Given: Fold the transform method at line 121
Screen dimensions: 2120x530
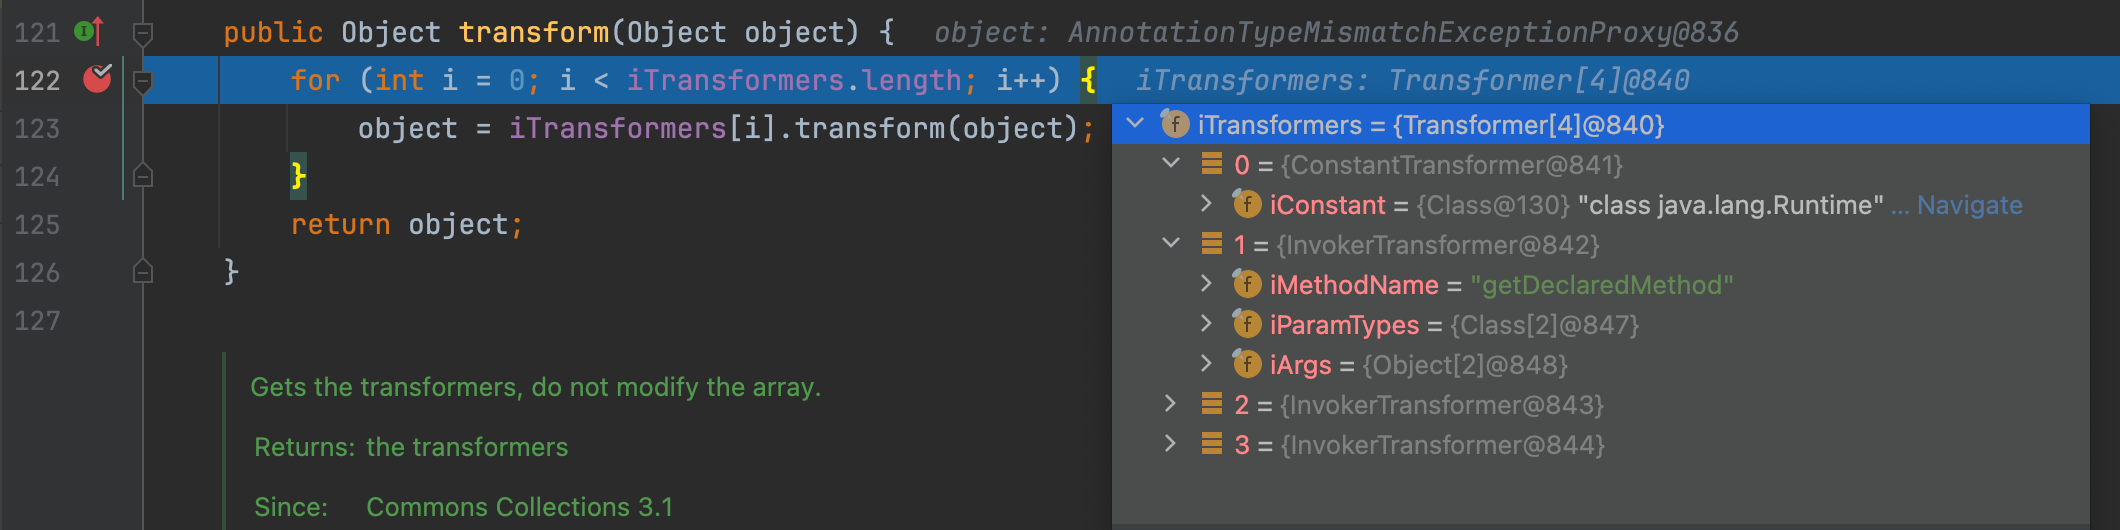Looking at the screenshot, I should pos(143,34).
